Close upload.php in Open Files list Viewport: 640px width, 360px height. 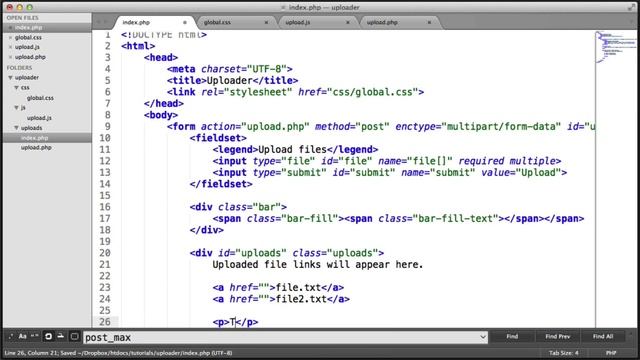(10, 57)
